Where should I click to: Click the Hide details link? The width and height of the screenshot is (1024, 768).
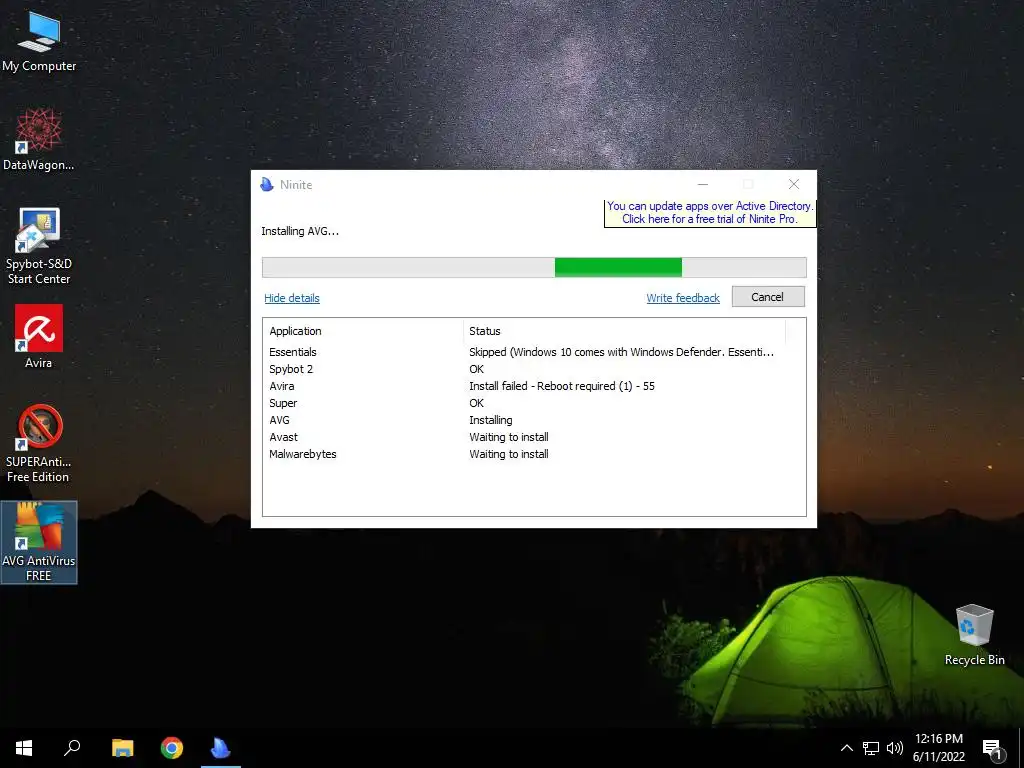click(x=292, y=298)
